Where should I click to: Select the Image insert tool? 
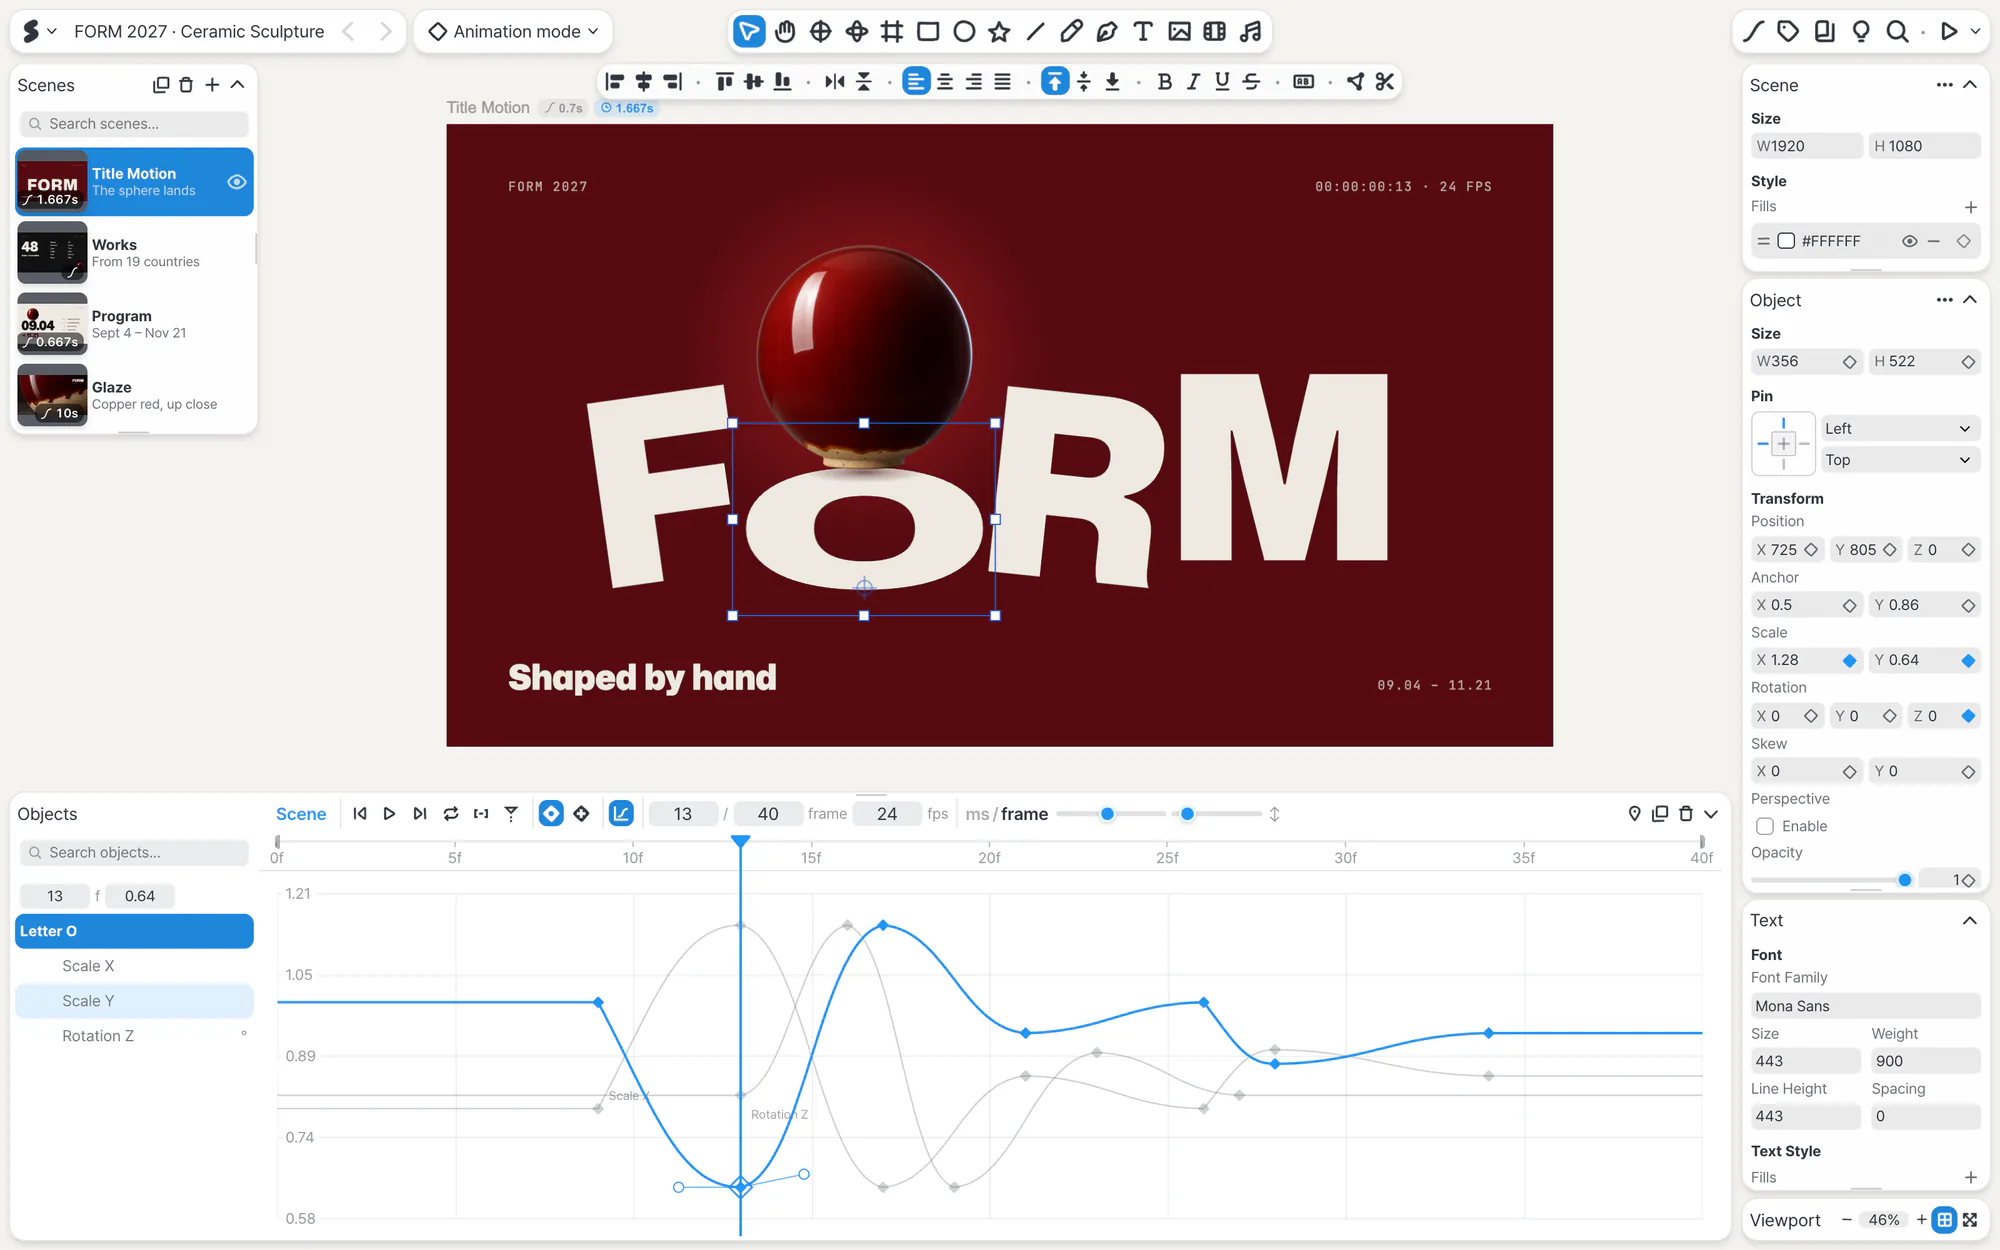tap(1179, 32)
